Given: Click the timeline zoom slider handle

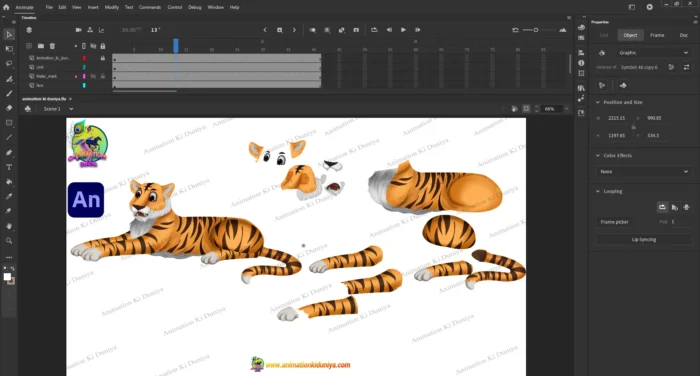Looking at the screenshot, I should click(536, 30).
